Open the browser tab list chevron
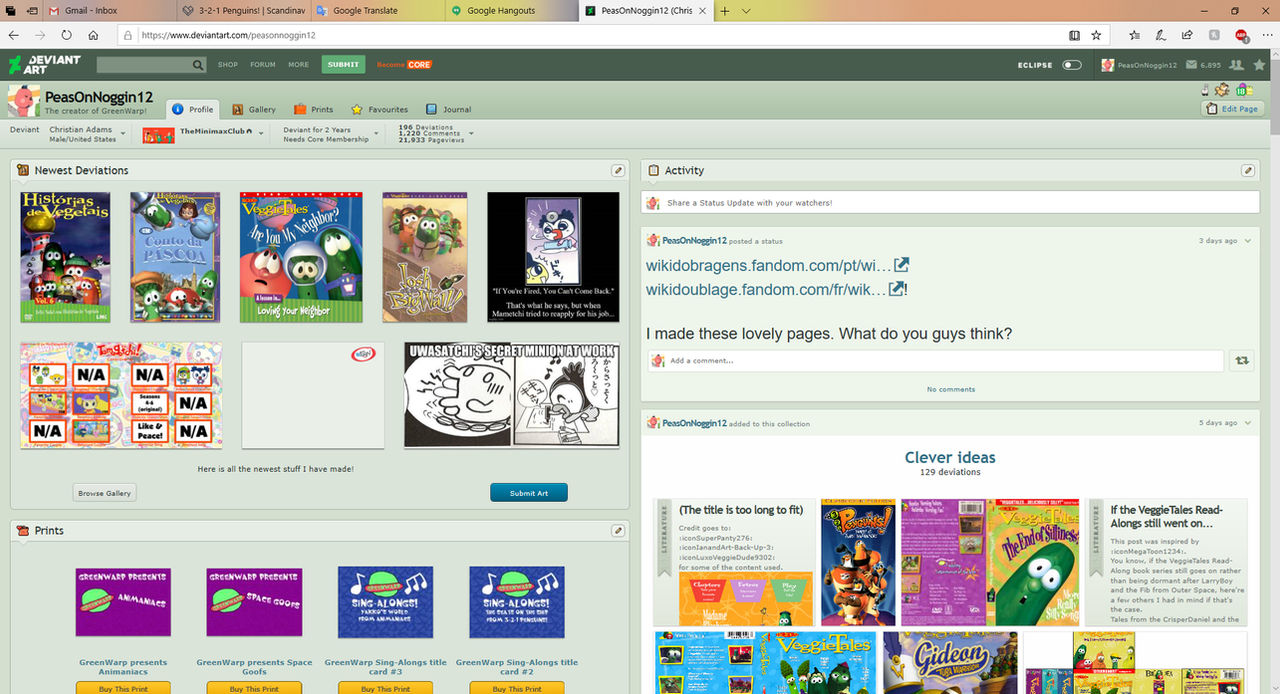Image resolution: width=1280 pixels, height=694 pixels. click(x=746, y=11)
